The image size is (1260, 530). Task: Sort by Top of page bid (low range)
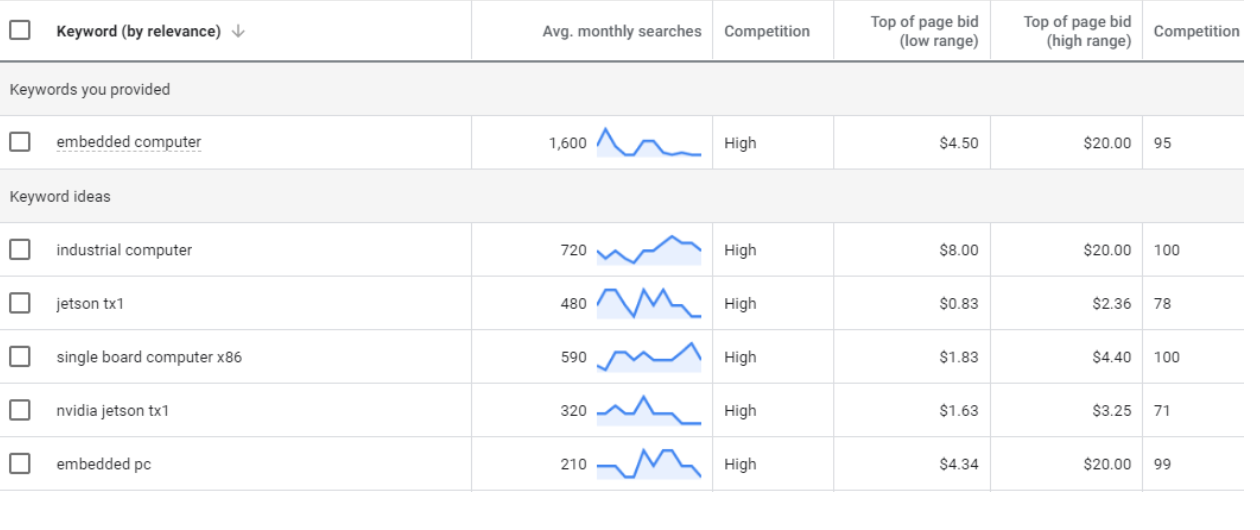[924, 31]
